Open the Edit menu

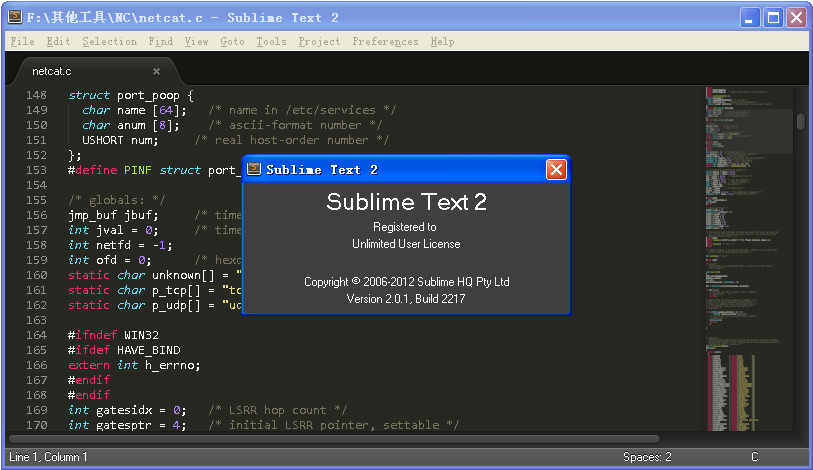pyautogui.click(x=58, y=42)
